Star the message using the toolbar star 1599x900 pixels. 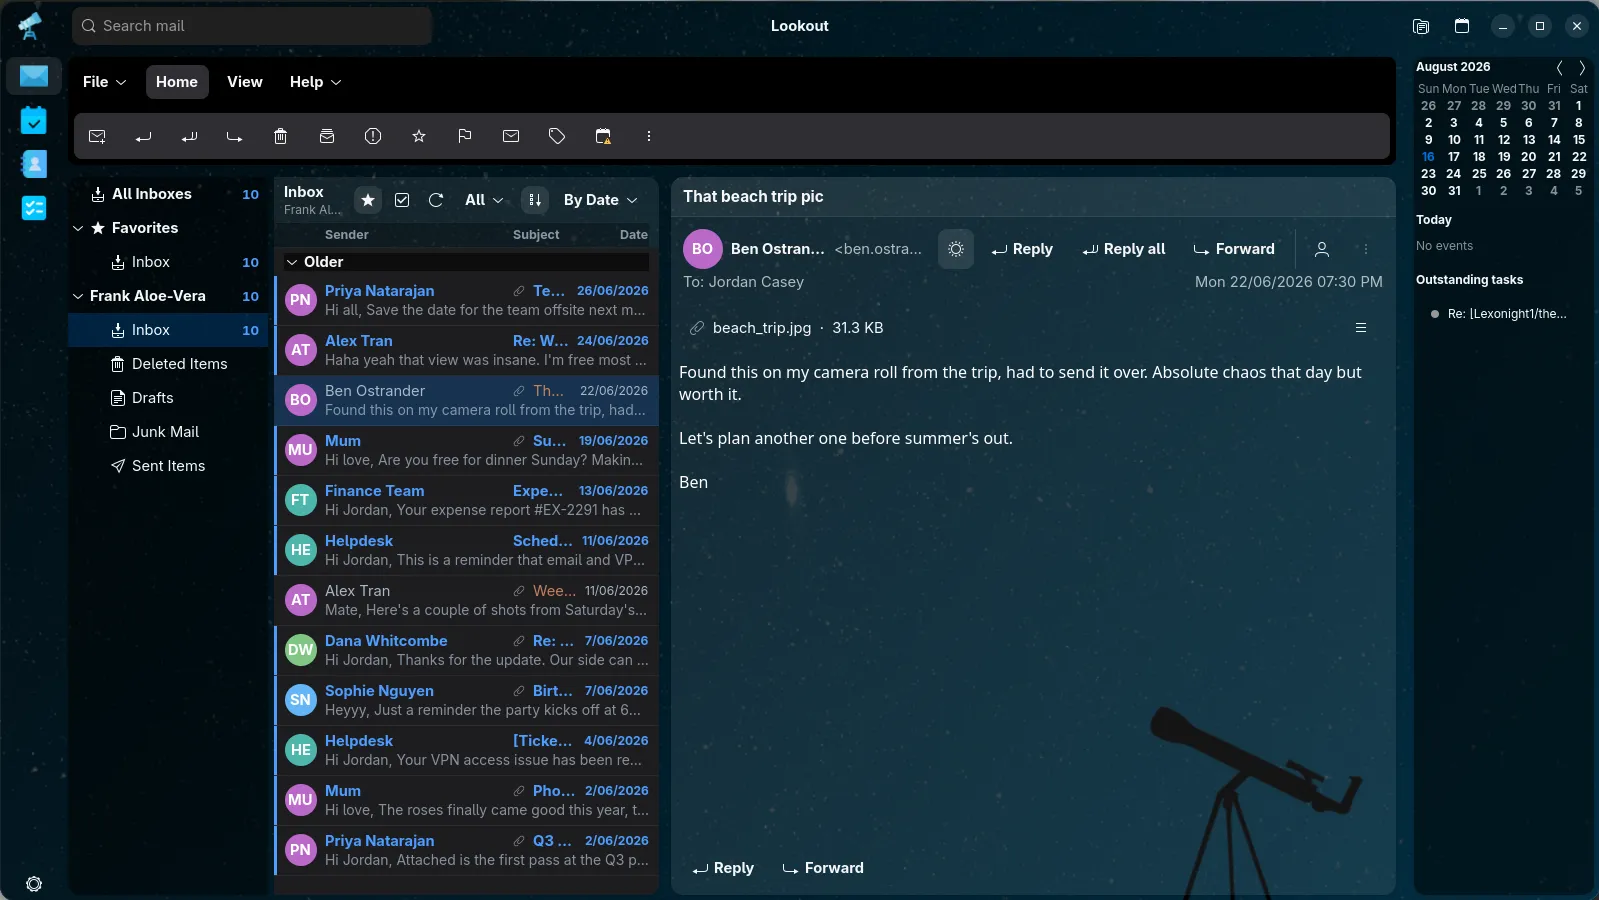pos(419,136)
